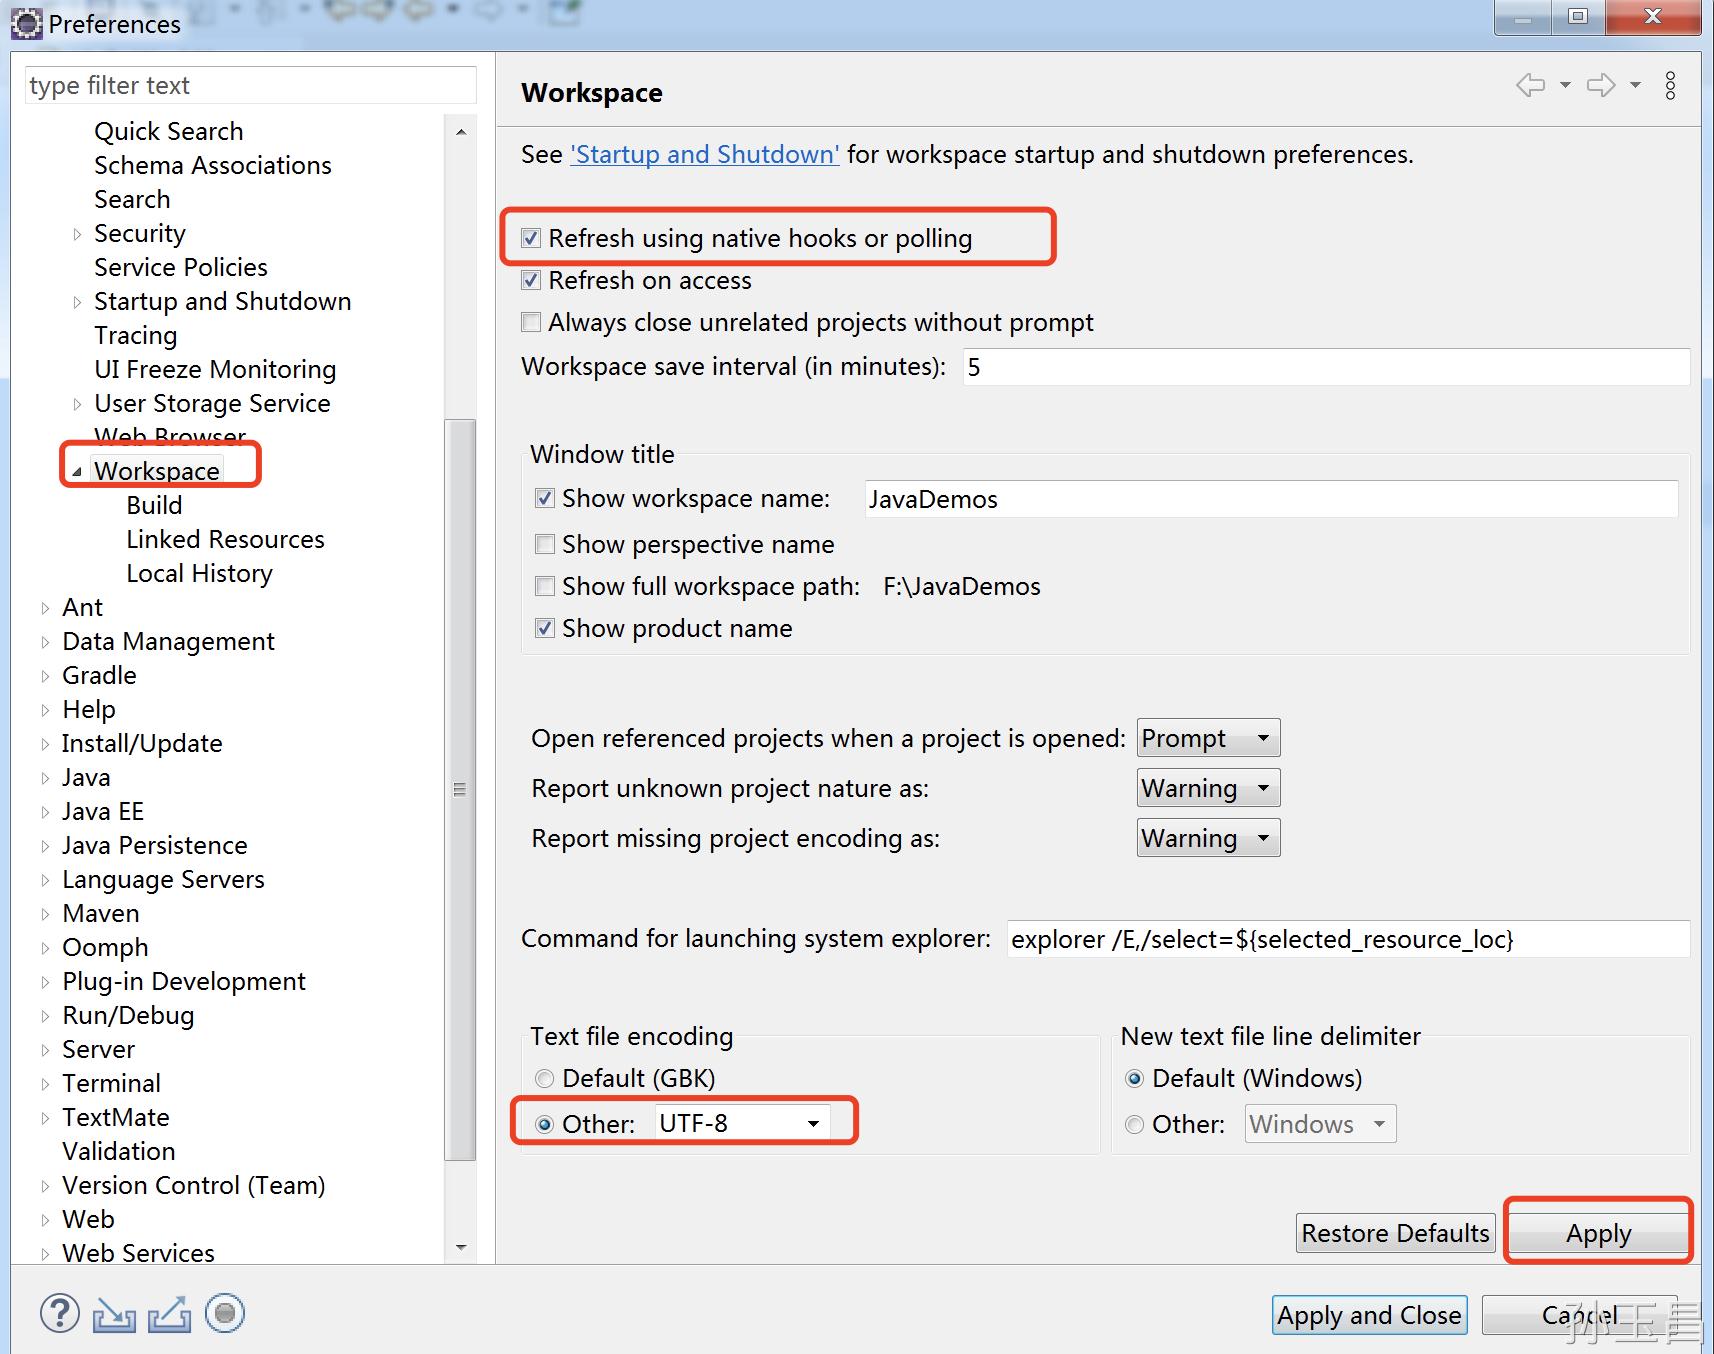The height and width of the screenshot is (1354, 1714).
Task: Select Default (GBK) text encoding radio
Action: click(x=545, y=1078)
